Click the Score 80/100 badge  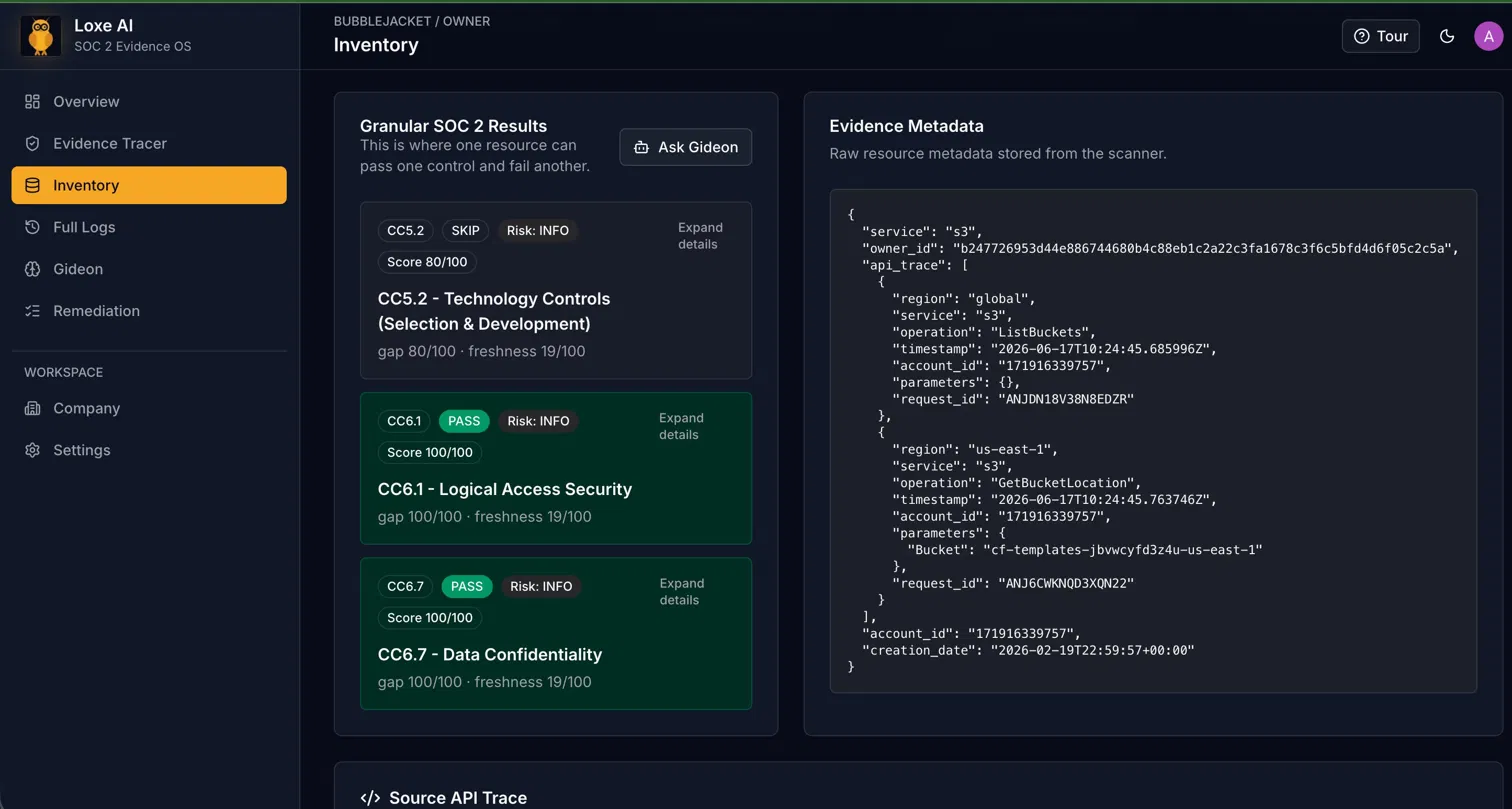tap(427, 262)
